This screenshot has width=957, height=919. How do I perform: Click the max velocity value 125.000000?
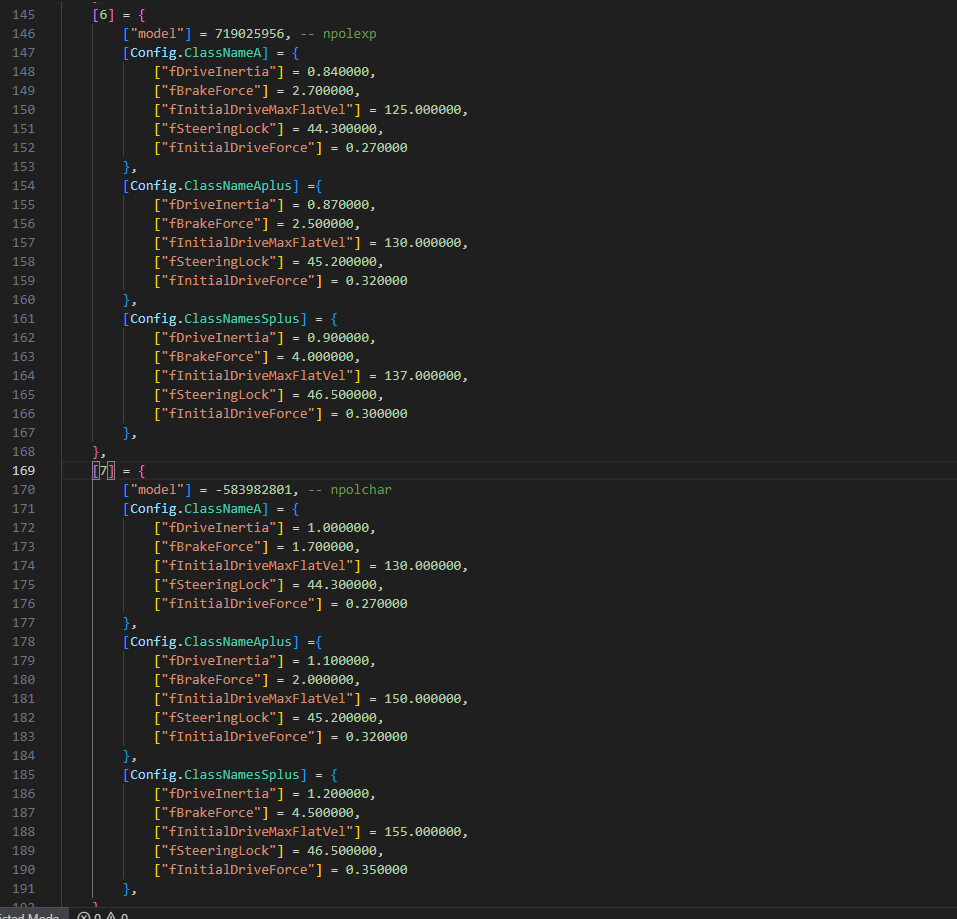coord(423,110)
